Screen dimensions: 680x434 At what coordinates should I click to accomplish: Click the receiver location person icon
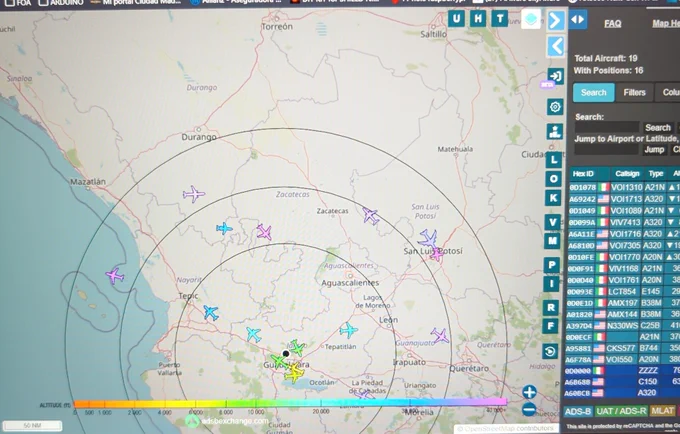tap(555, 131)
